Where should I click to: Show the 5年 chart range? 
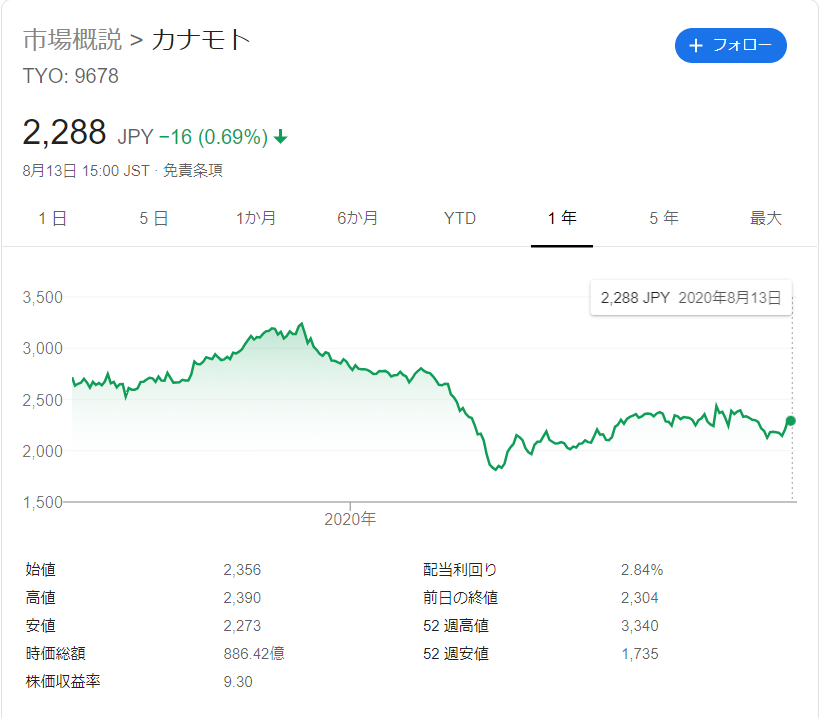coord(664,218)
